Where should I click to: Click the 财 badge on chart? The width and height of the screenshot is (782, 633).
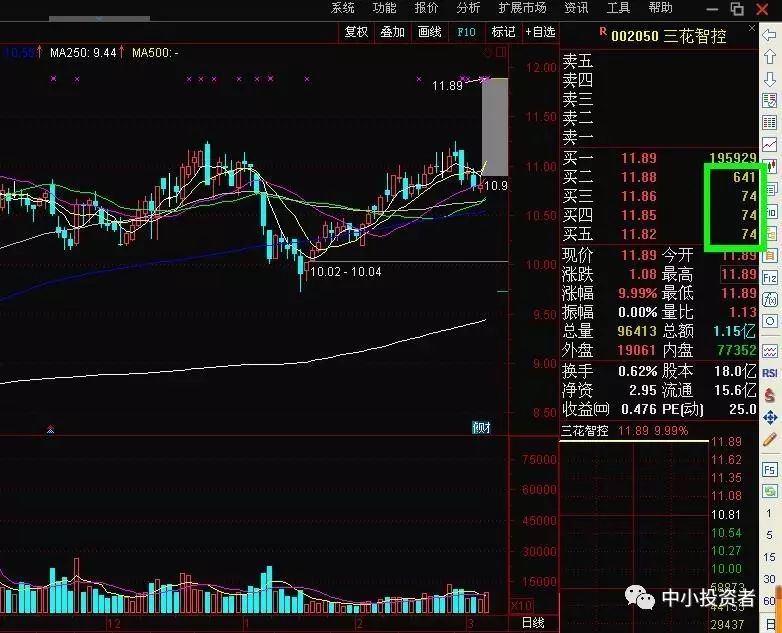[481, 427]
